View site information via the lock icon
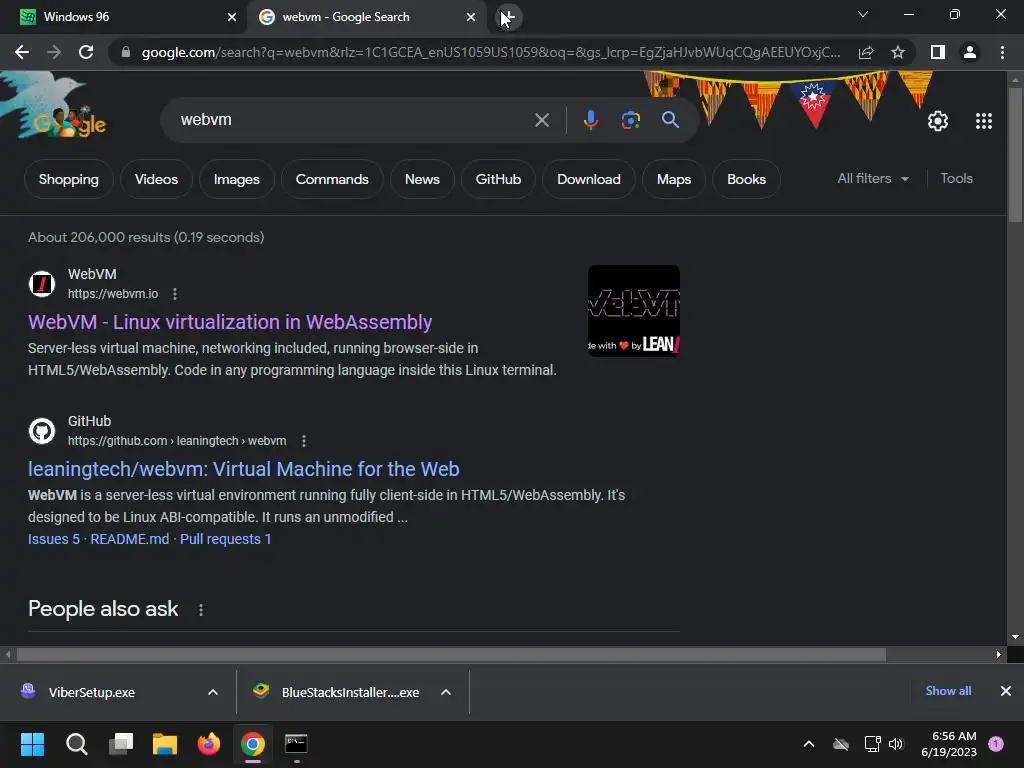Viewport: 1024px width, 768px height. pos(126,52)
